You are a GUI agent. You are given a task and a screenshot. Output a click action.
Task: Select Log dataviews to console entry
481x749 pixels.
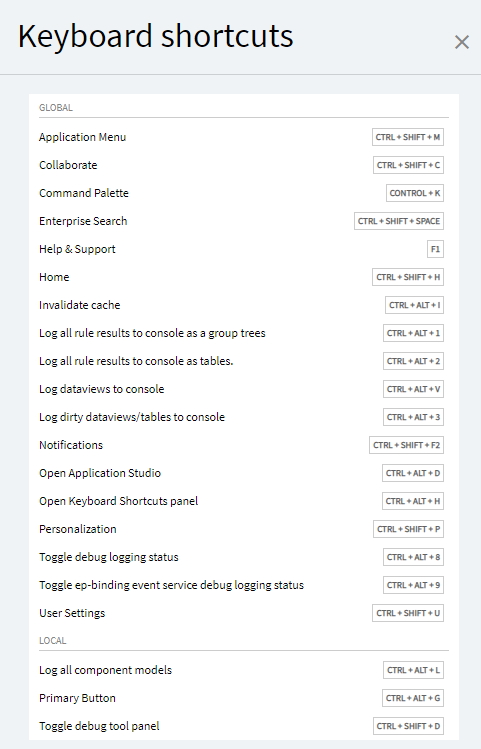244,389
